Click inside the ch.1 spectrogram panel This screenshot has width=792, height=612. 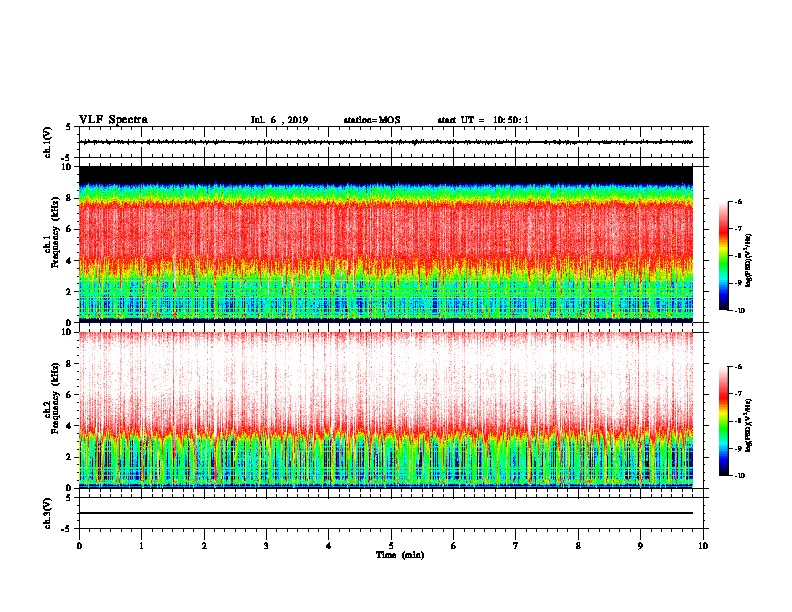click(x=386, y=244)
